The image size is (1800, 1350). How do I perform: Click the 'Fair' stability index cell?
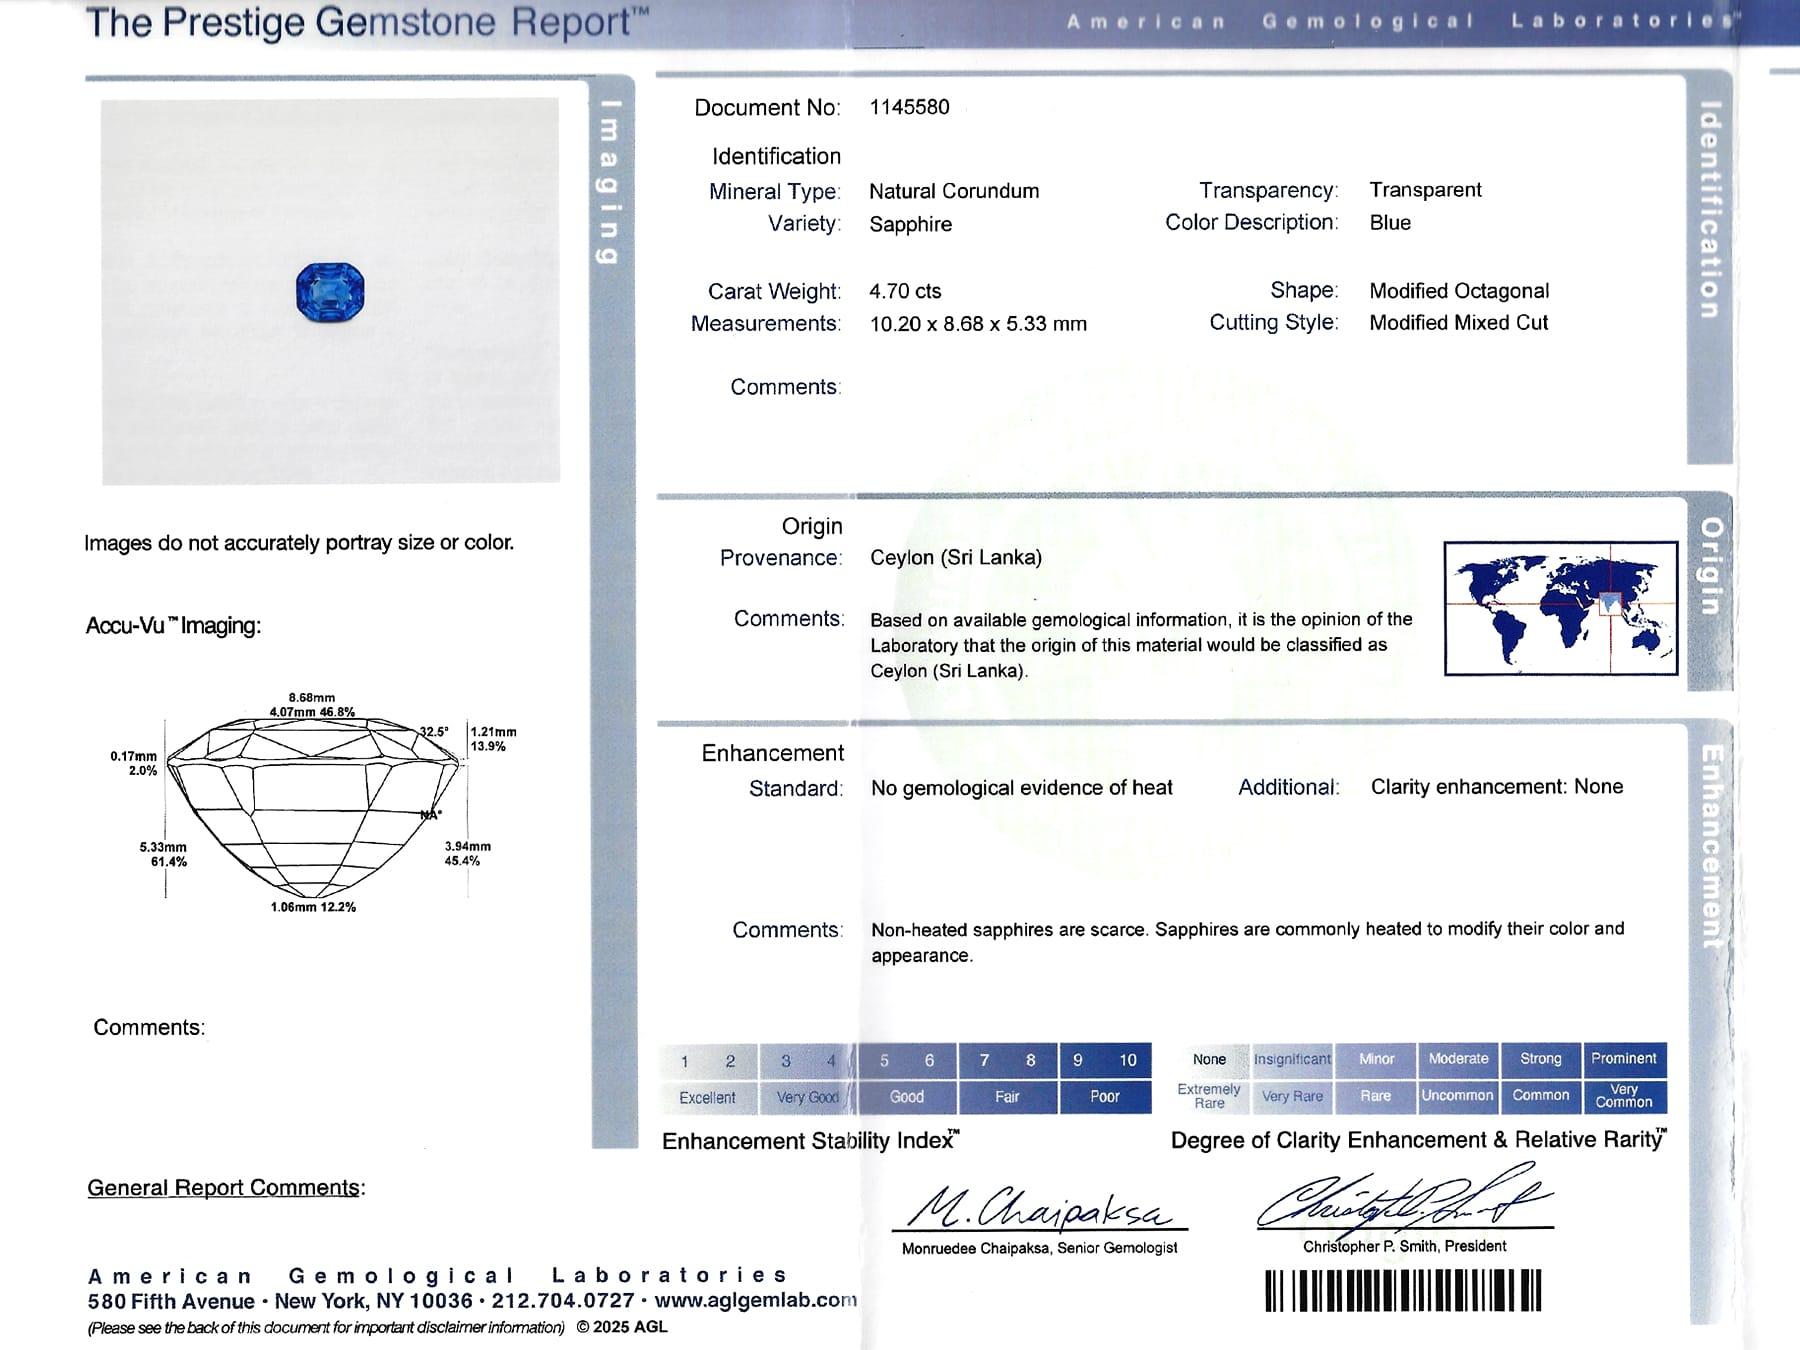(1006, 1097)
